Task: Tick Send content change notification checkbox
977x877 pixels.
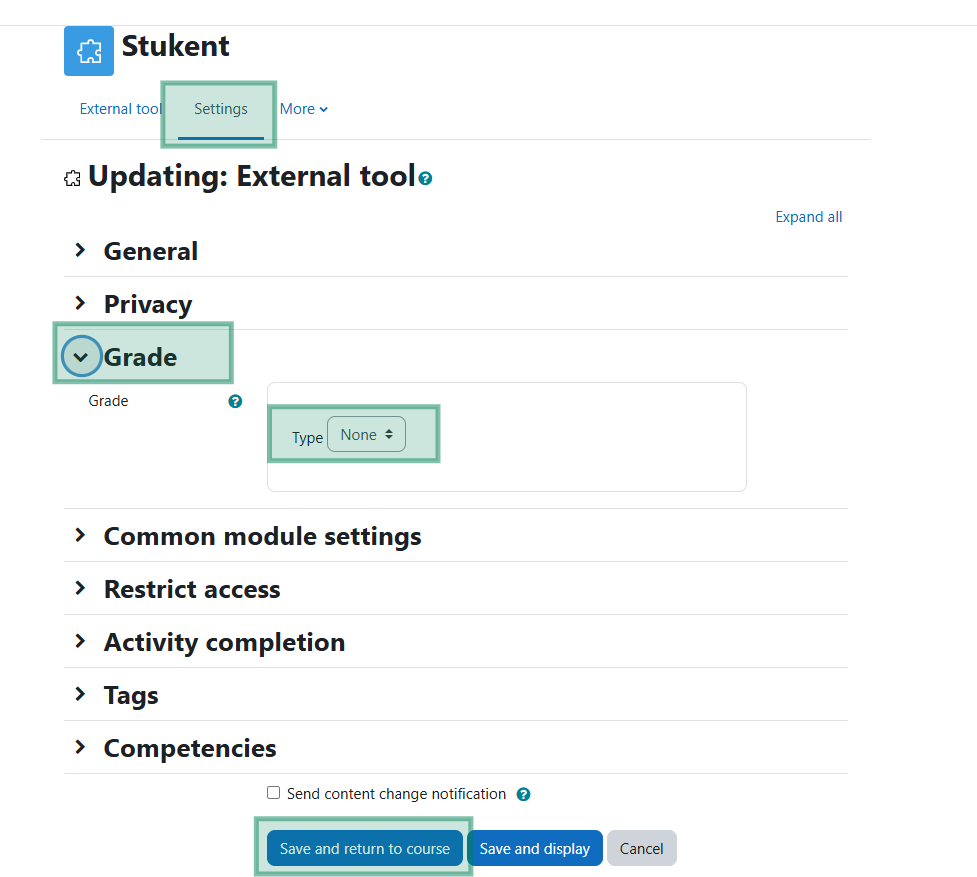Action: pyautogui.click(x=274, y=792)
